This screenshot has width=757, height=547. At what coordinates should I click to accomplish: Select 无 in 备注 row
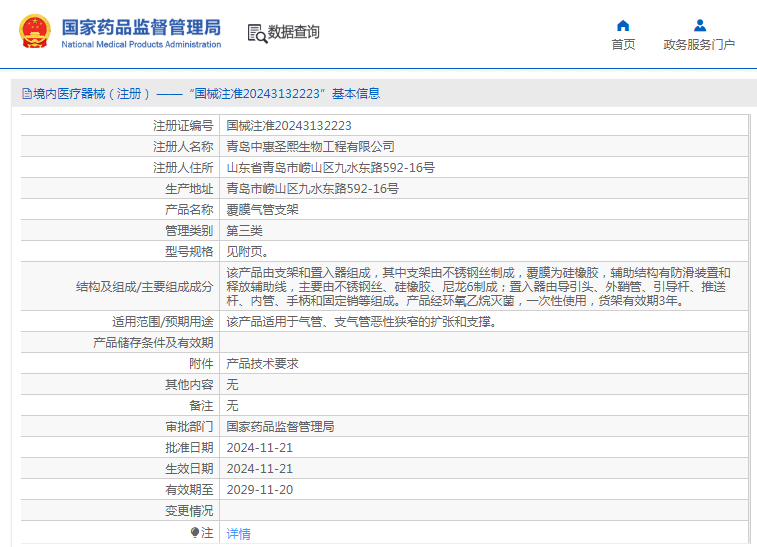coord(232,406)
